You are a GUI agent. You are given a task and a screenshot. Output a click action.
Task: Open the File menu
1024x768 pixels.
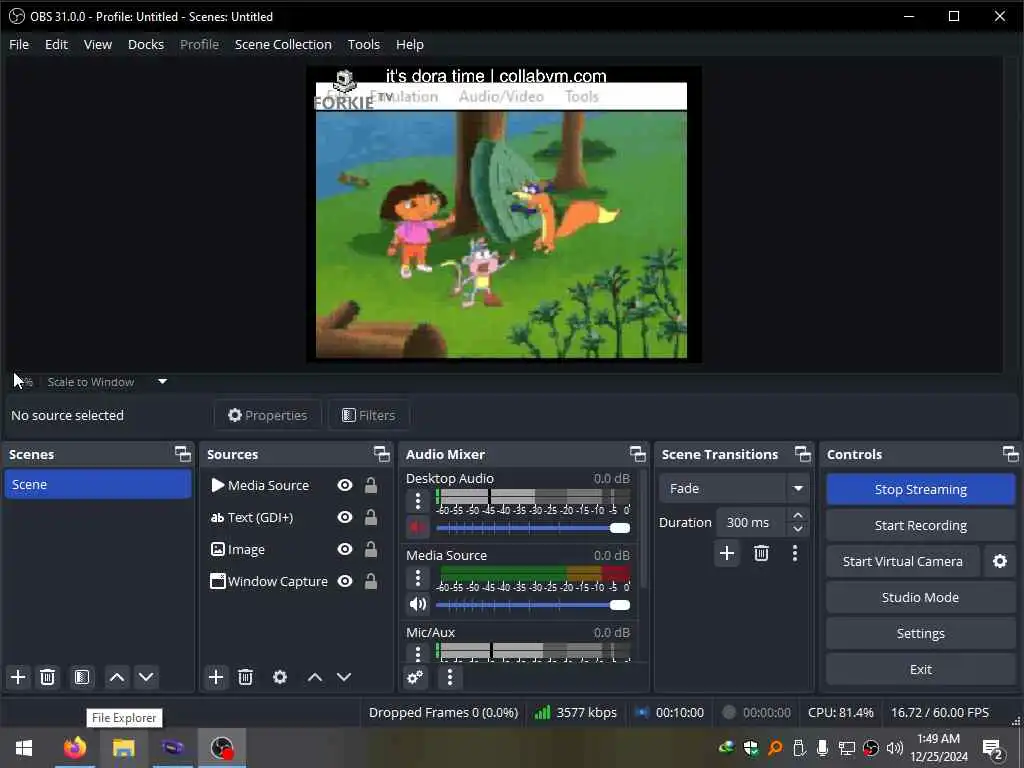[19, 44]
